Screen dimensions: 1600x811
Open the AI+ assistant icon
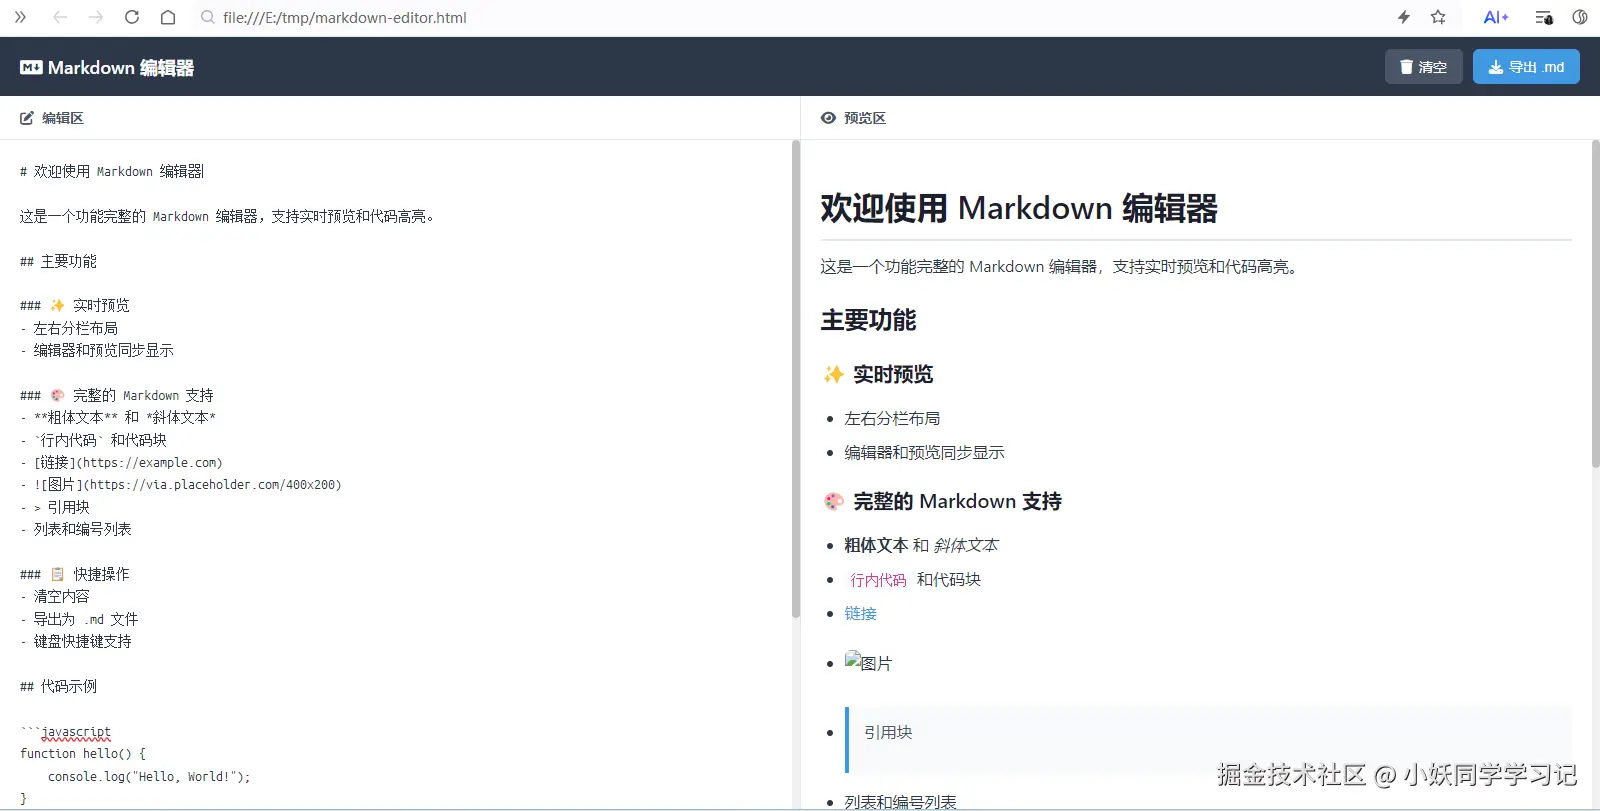pos(1496,17)
